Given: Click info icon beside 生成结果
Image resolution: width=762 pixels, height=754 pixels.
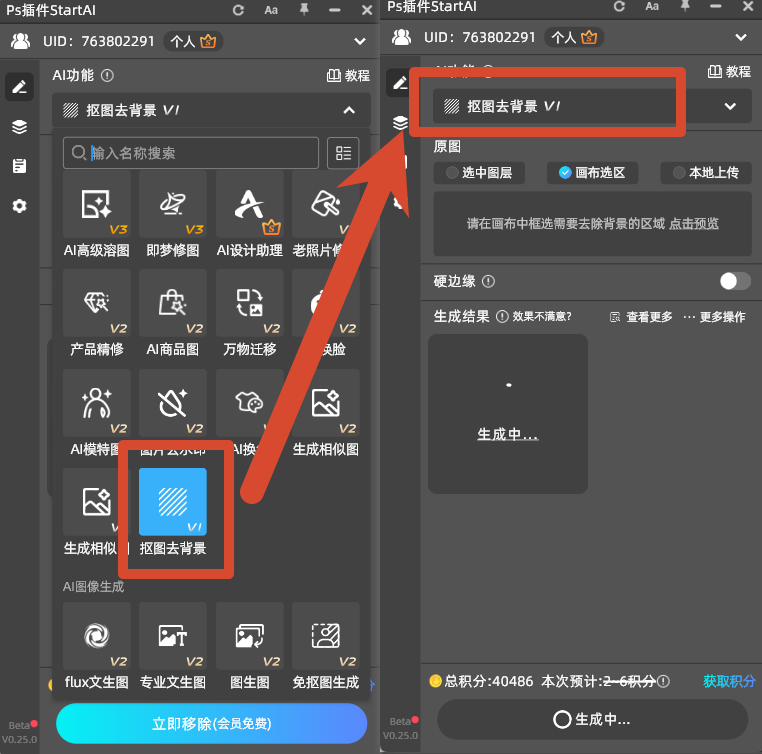Looking at the screenshot, I should [502, 317].
